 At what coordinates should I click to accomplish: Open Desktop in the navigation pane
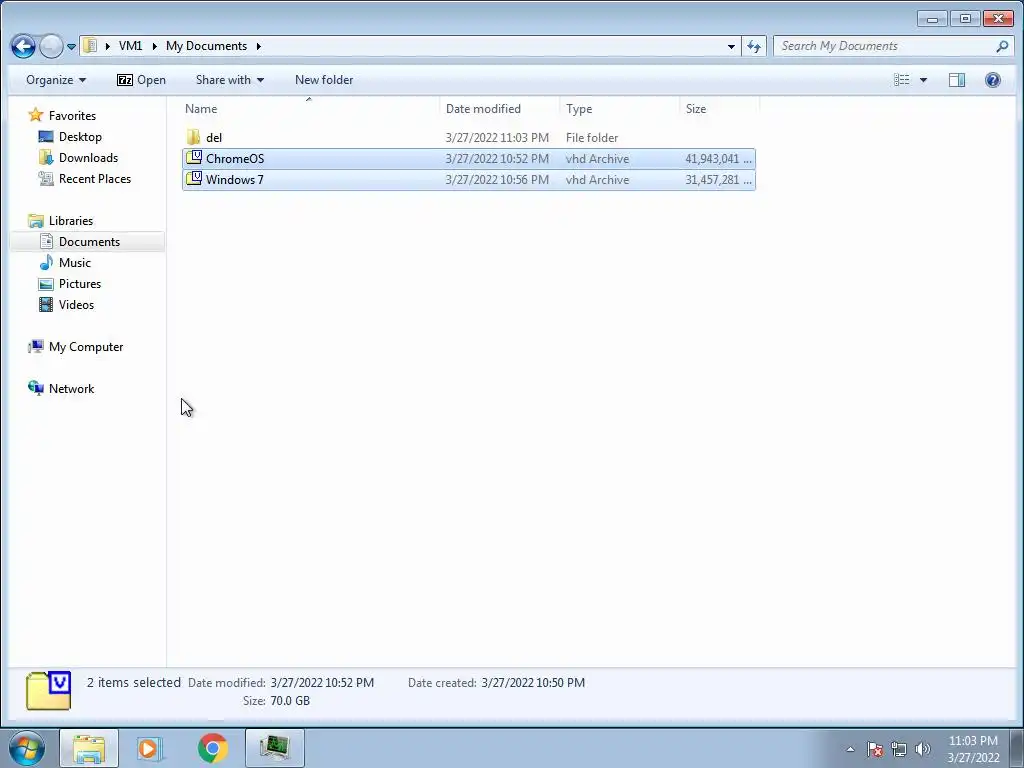pos(80,136)
